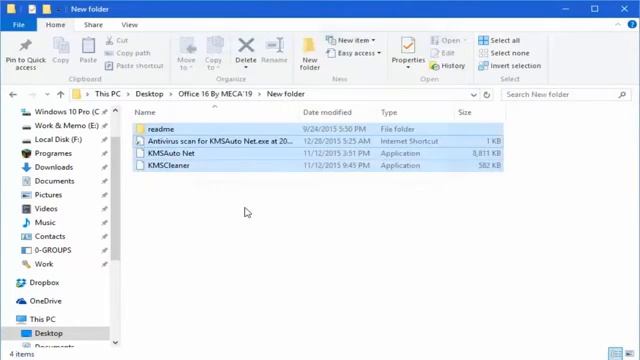Image resolution: width=640 pixels, height=360 pixels.
Task: Open Local Disk (F:) in sidebar
Action: tap(52, 140)
